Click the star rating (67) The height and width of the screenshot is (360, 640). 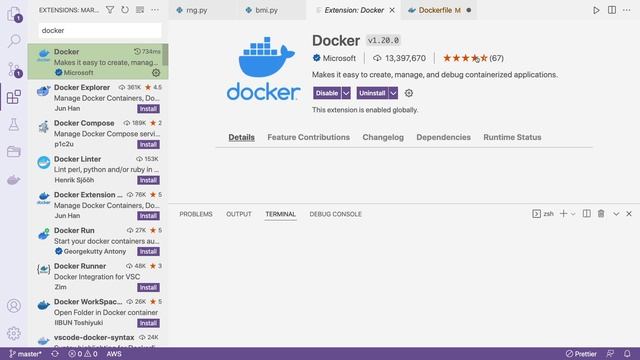tap(473, 58)
